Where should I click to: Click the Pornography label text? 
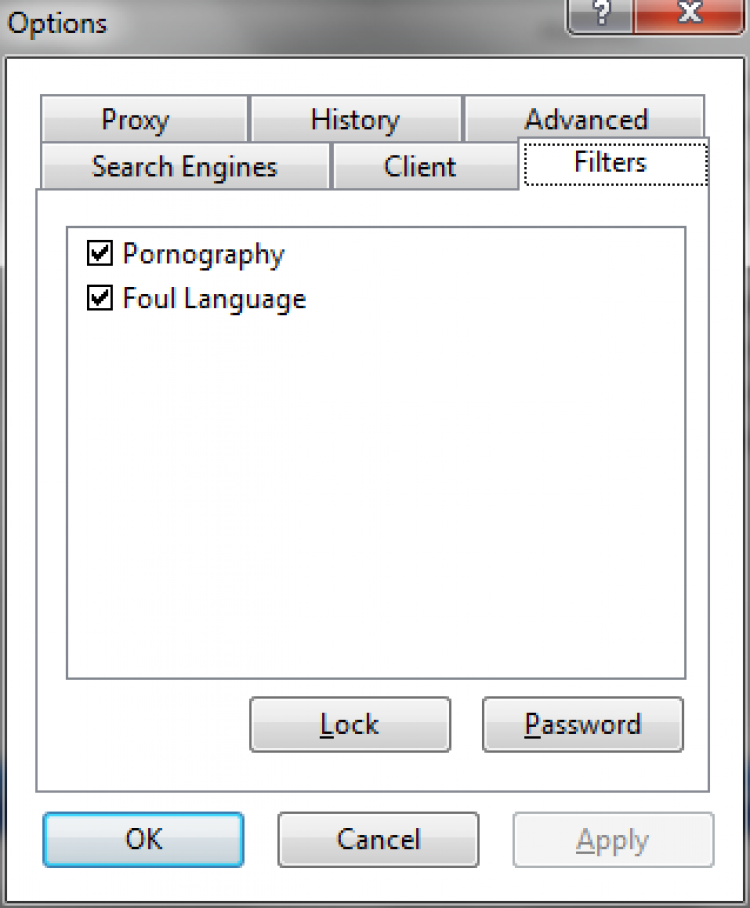pyautogui.click(x=203, y=254)
